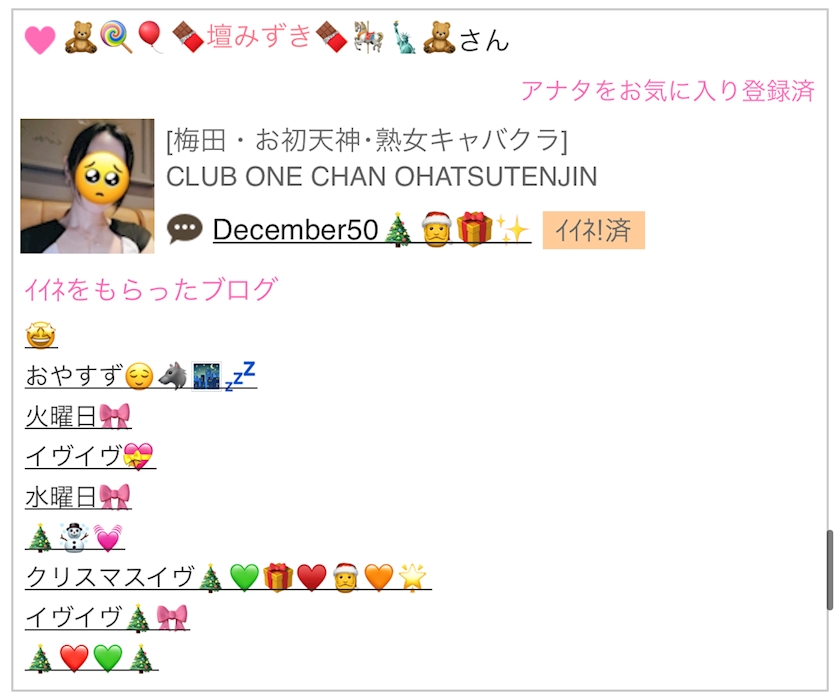Open the クリスマスイヴ blog entry

coord(228,577)
